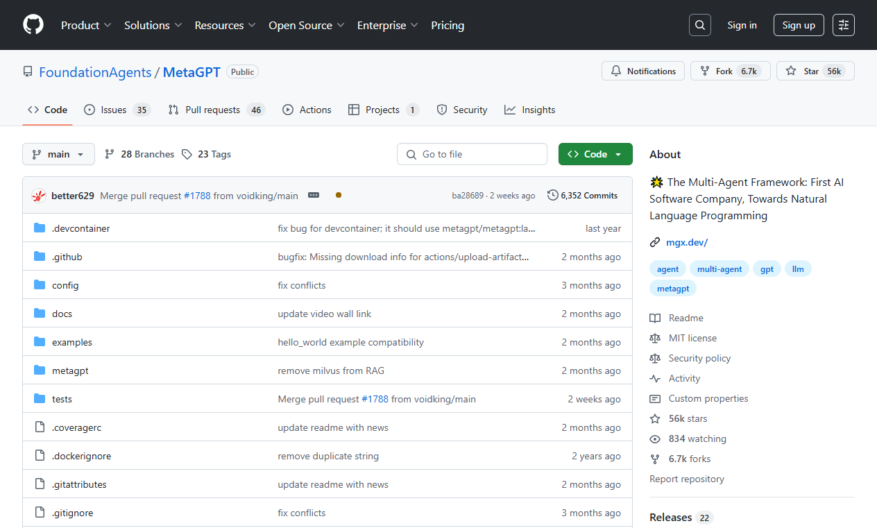Screen dimensions: 877x528
Task: Star the MetaGPT repository
Action: click(x=815, y=71)
